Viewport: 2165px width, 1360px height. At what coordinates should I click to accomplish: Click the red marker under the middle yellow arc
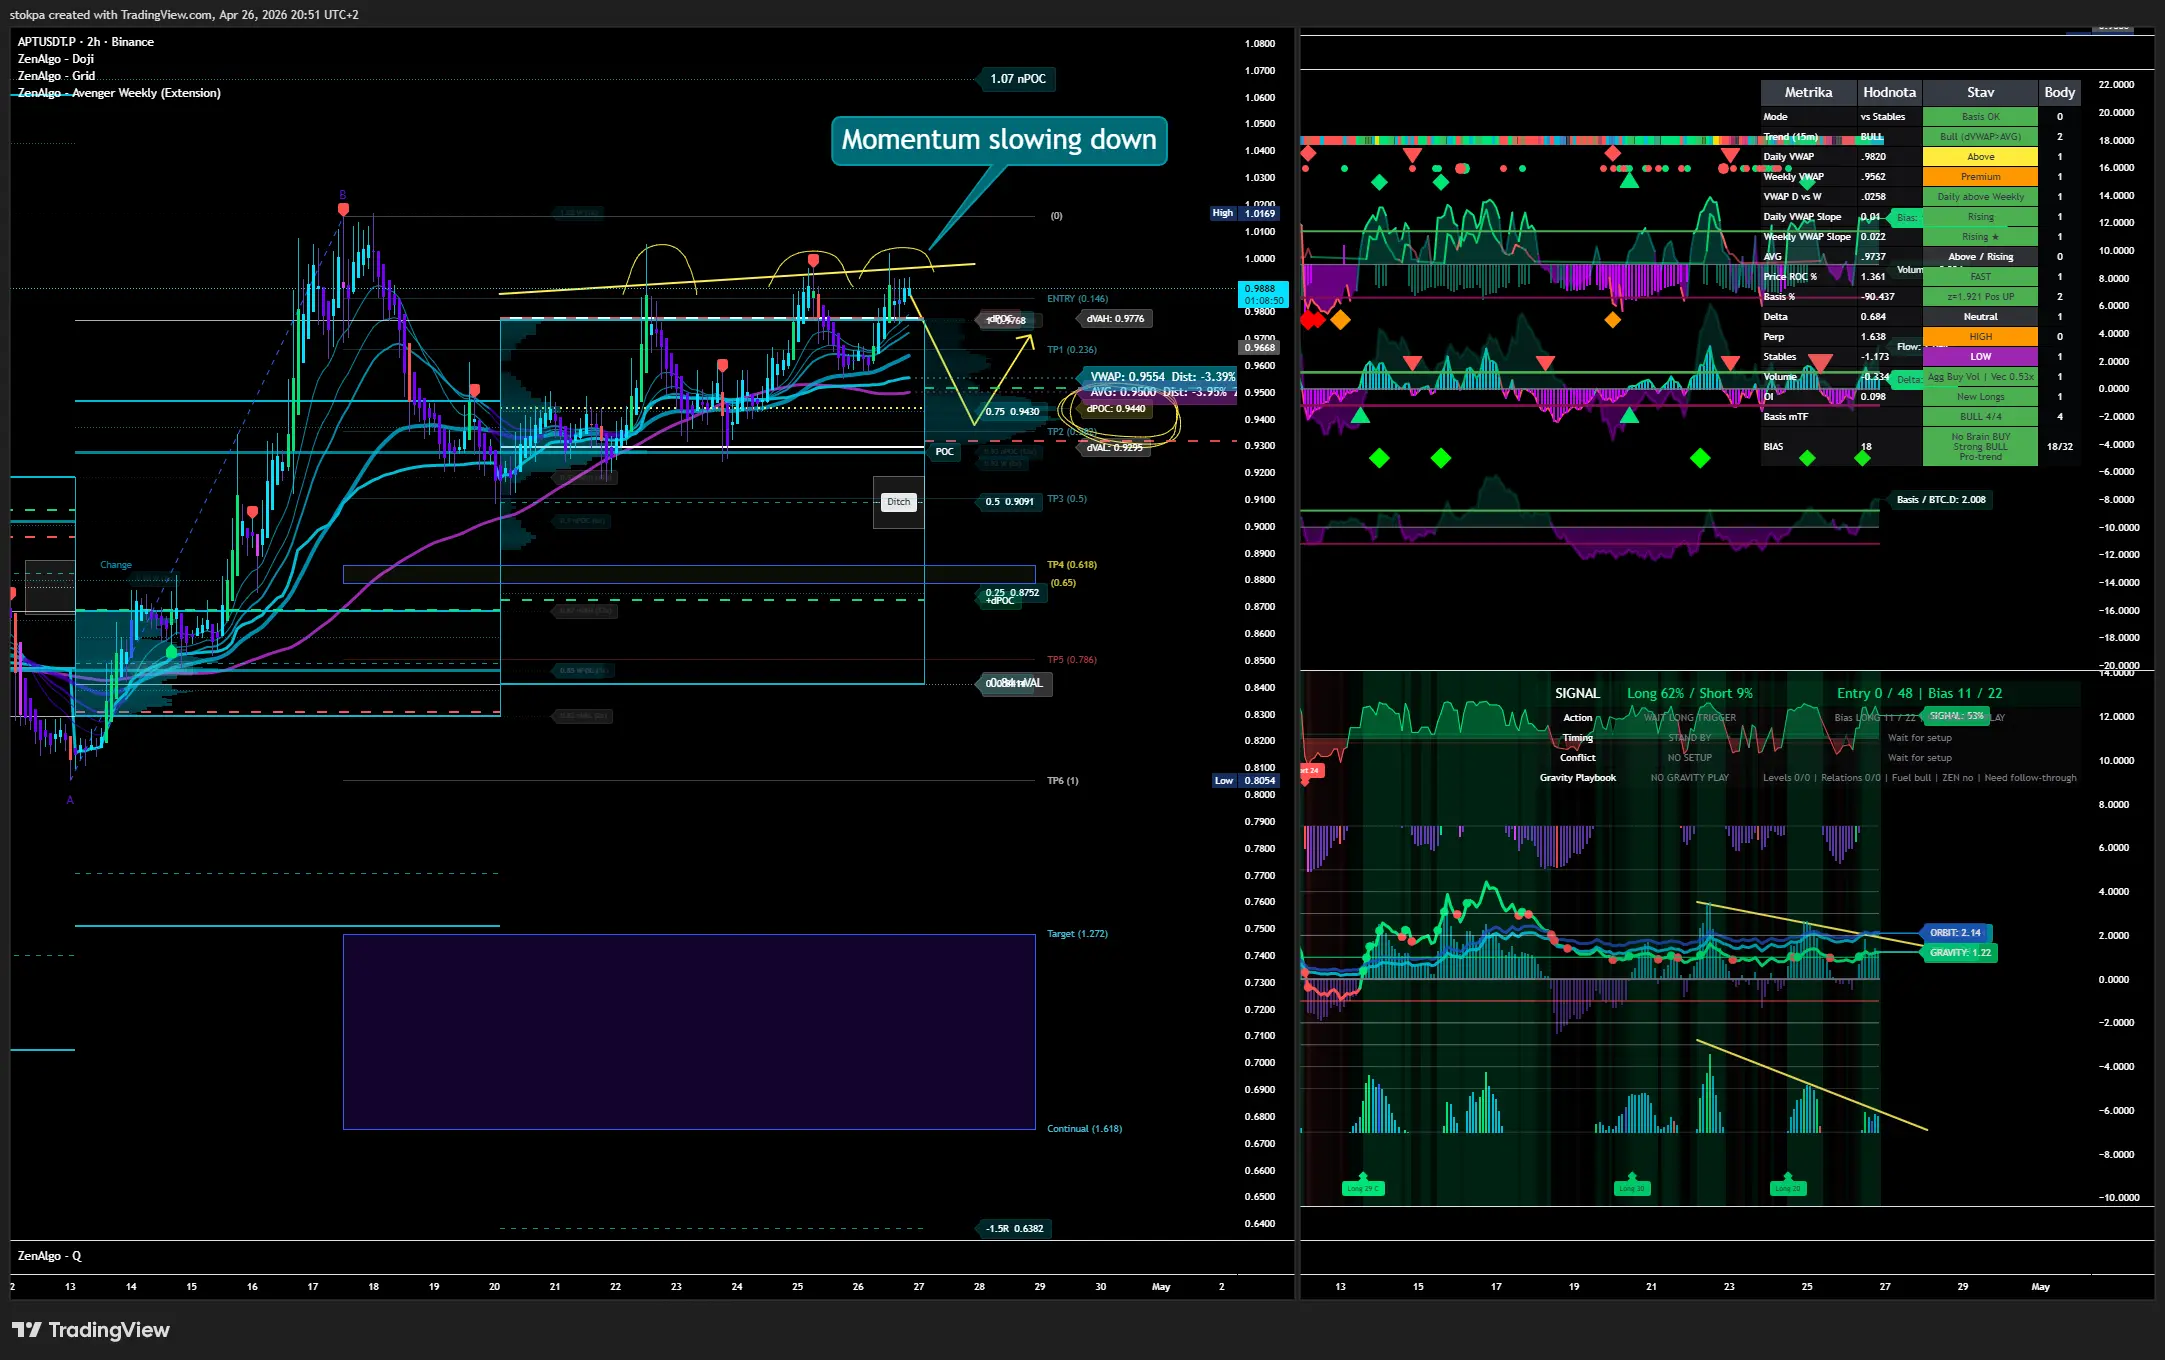click(x=813, y=261)
